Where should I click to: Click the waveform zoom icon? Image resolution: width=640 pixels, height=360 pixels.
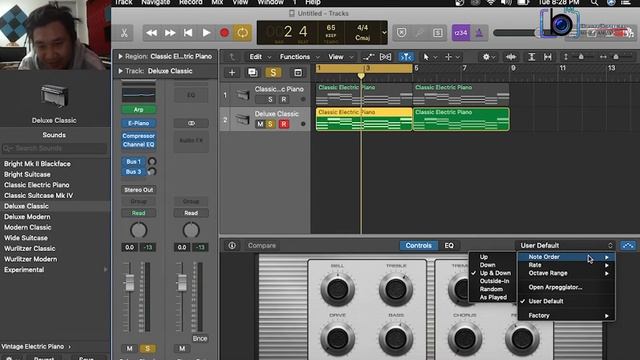pos(511,57)
